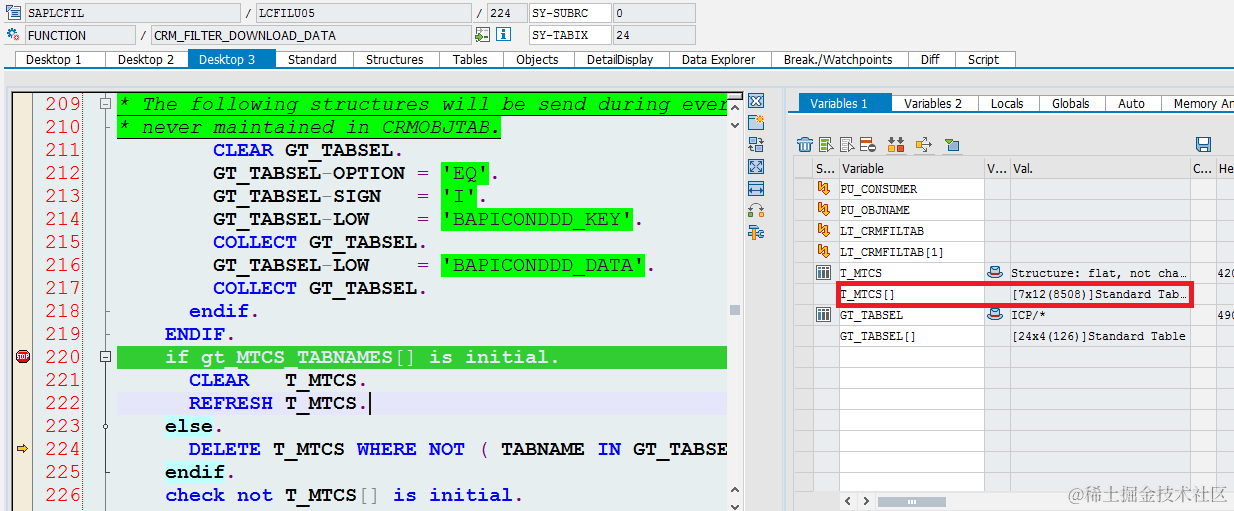Switch to the Globals tab
Image resolution: width=1234 pixels, height=511 pixels.
point(1070,103)
